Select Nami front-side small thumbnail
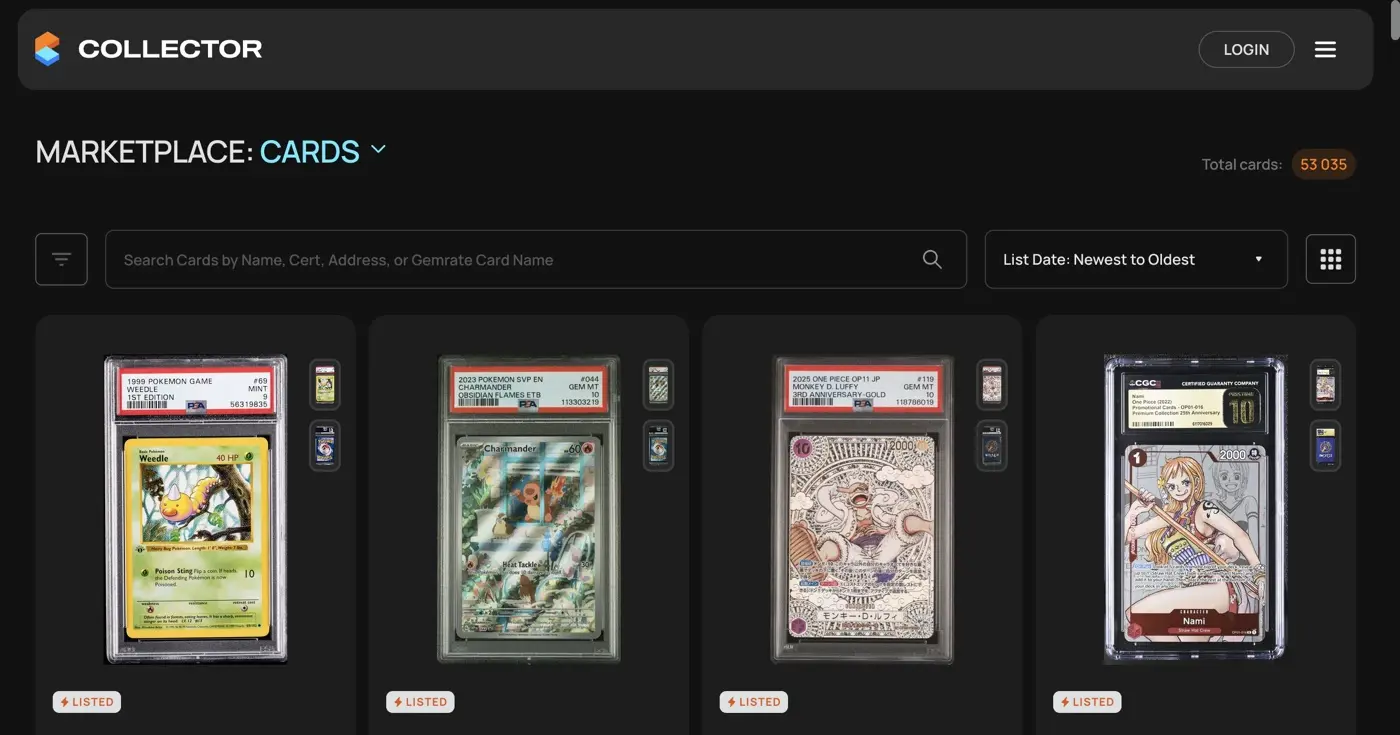 [x=1325, y=385]
